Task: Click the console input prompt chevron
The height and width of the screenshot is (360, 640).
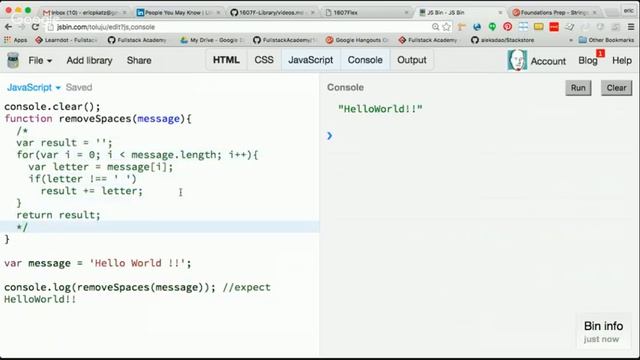Action: click(x=330, y=136)
